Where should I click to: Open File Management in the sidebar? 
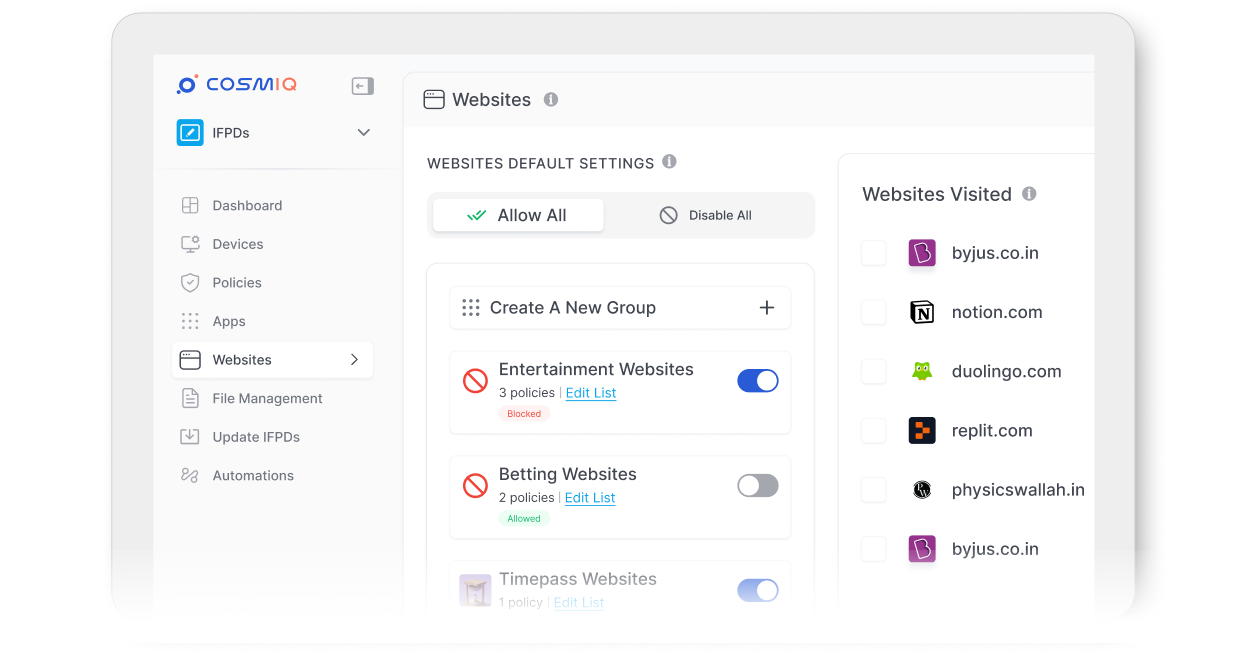267,399
